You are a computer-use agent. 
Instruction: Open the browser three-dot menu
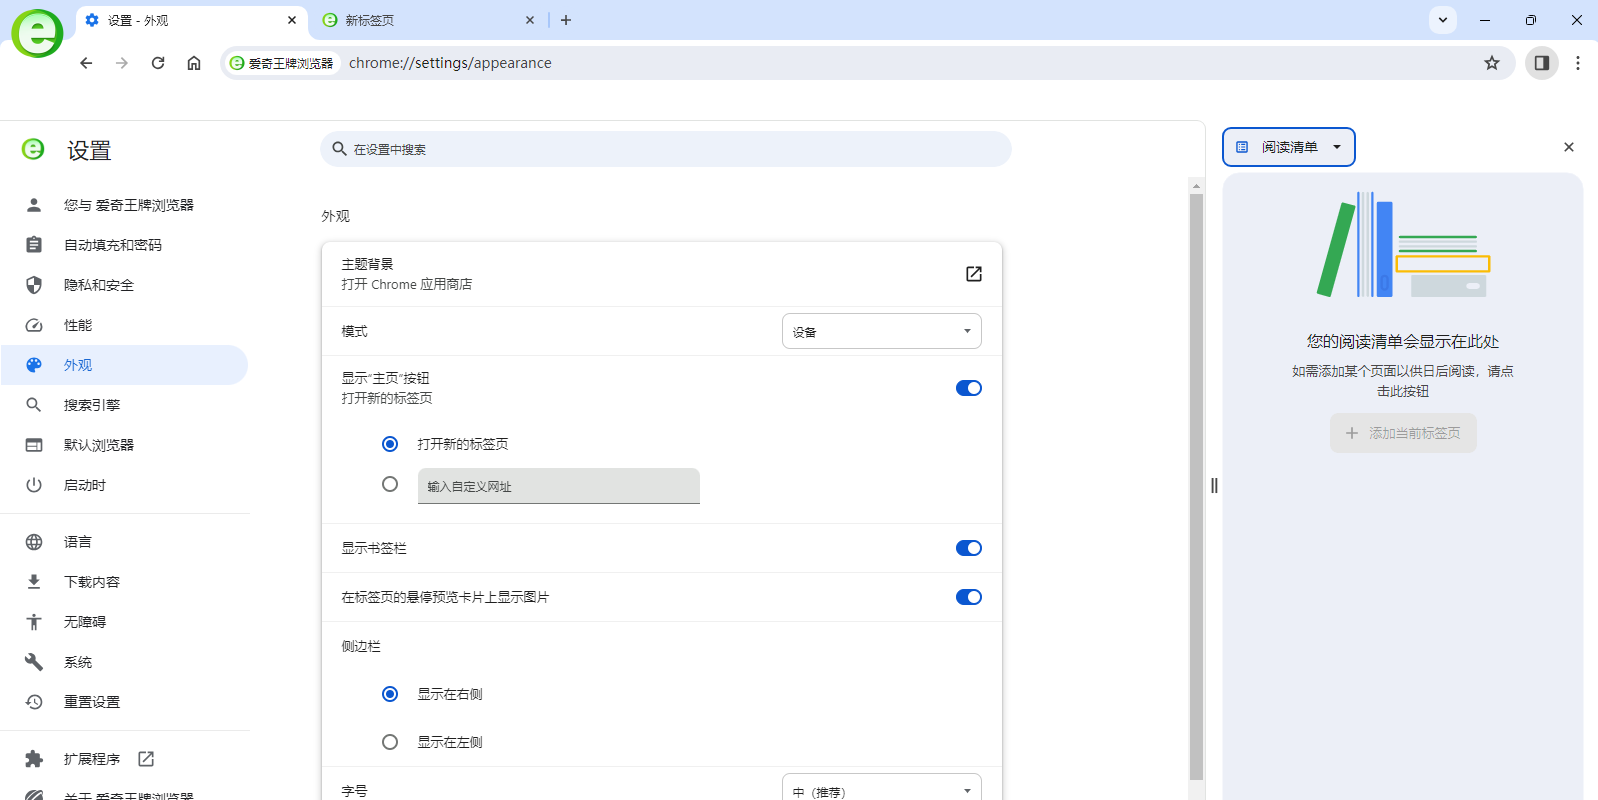[x=1578, y=63]
